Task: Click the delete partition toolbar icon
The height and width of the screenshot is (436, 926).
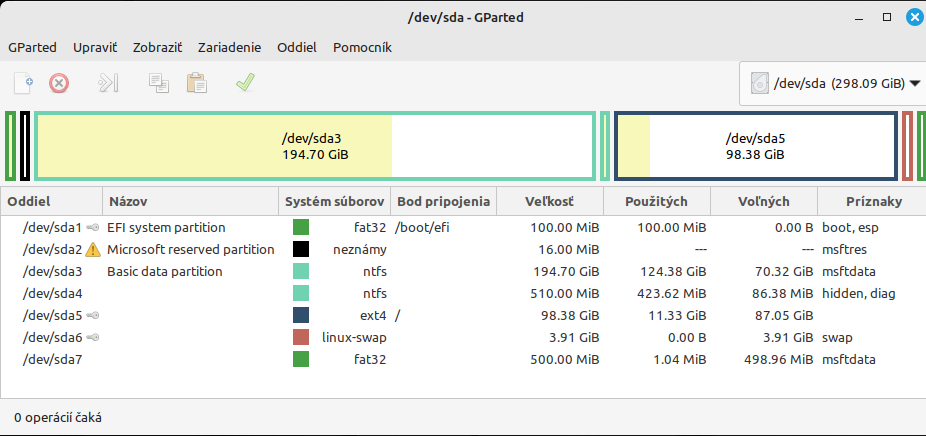Action: tap(59, 83)
